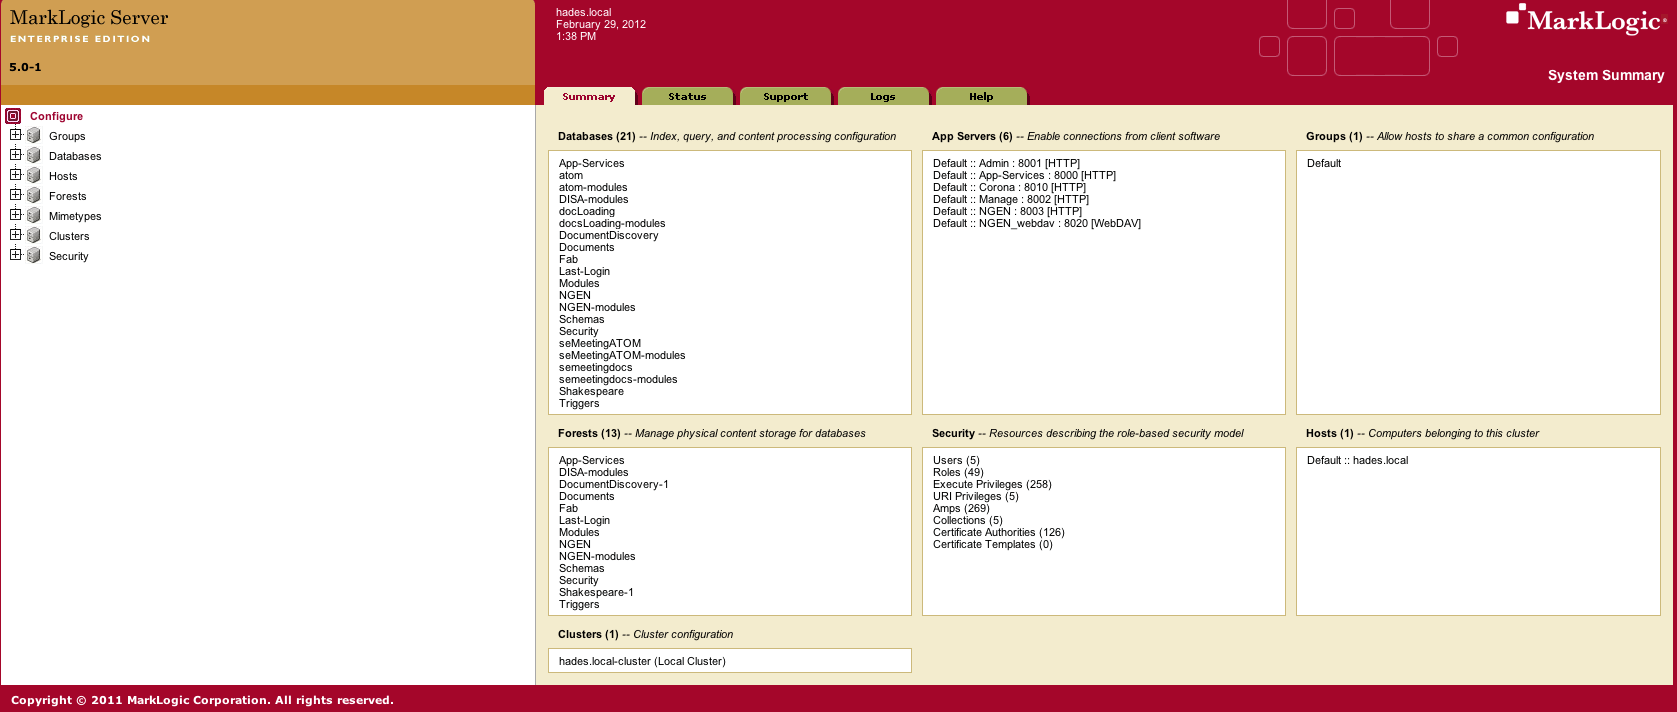
Task: Switch to the Status tab
Action: tap(687, 96)
